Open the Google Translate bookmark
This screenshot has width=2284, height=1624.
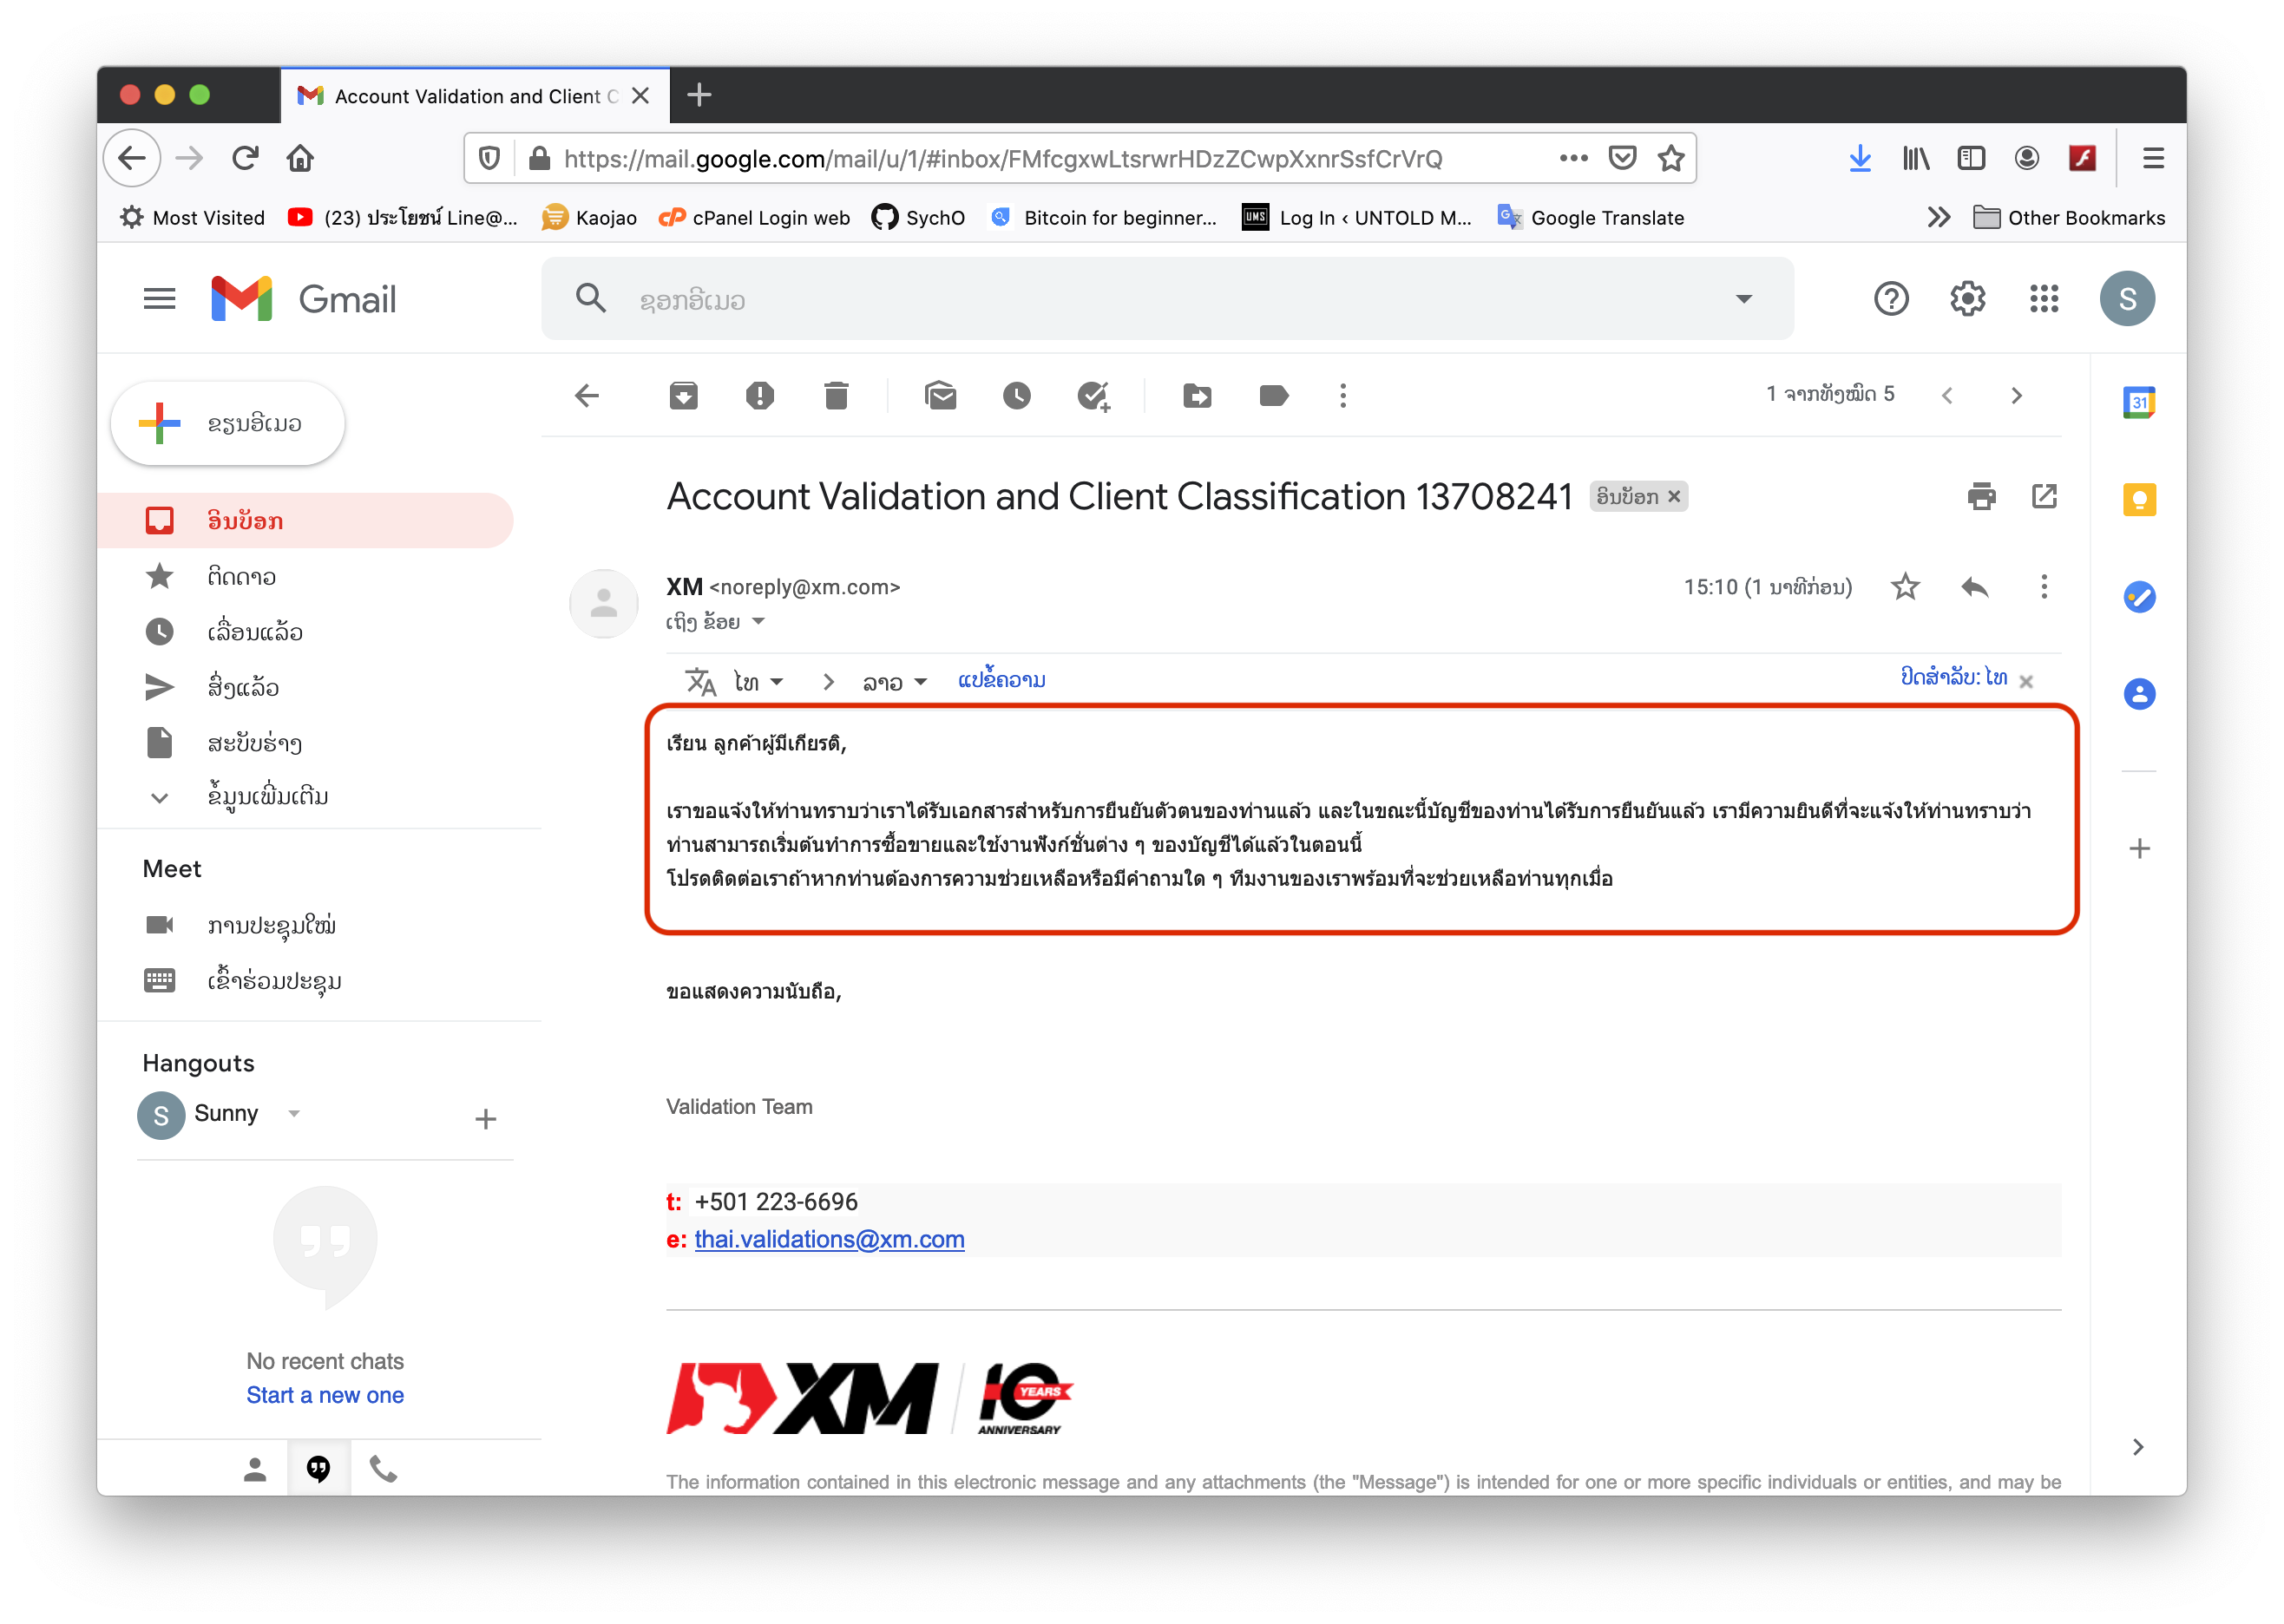pyautogui.click(x=1590, y=217)
